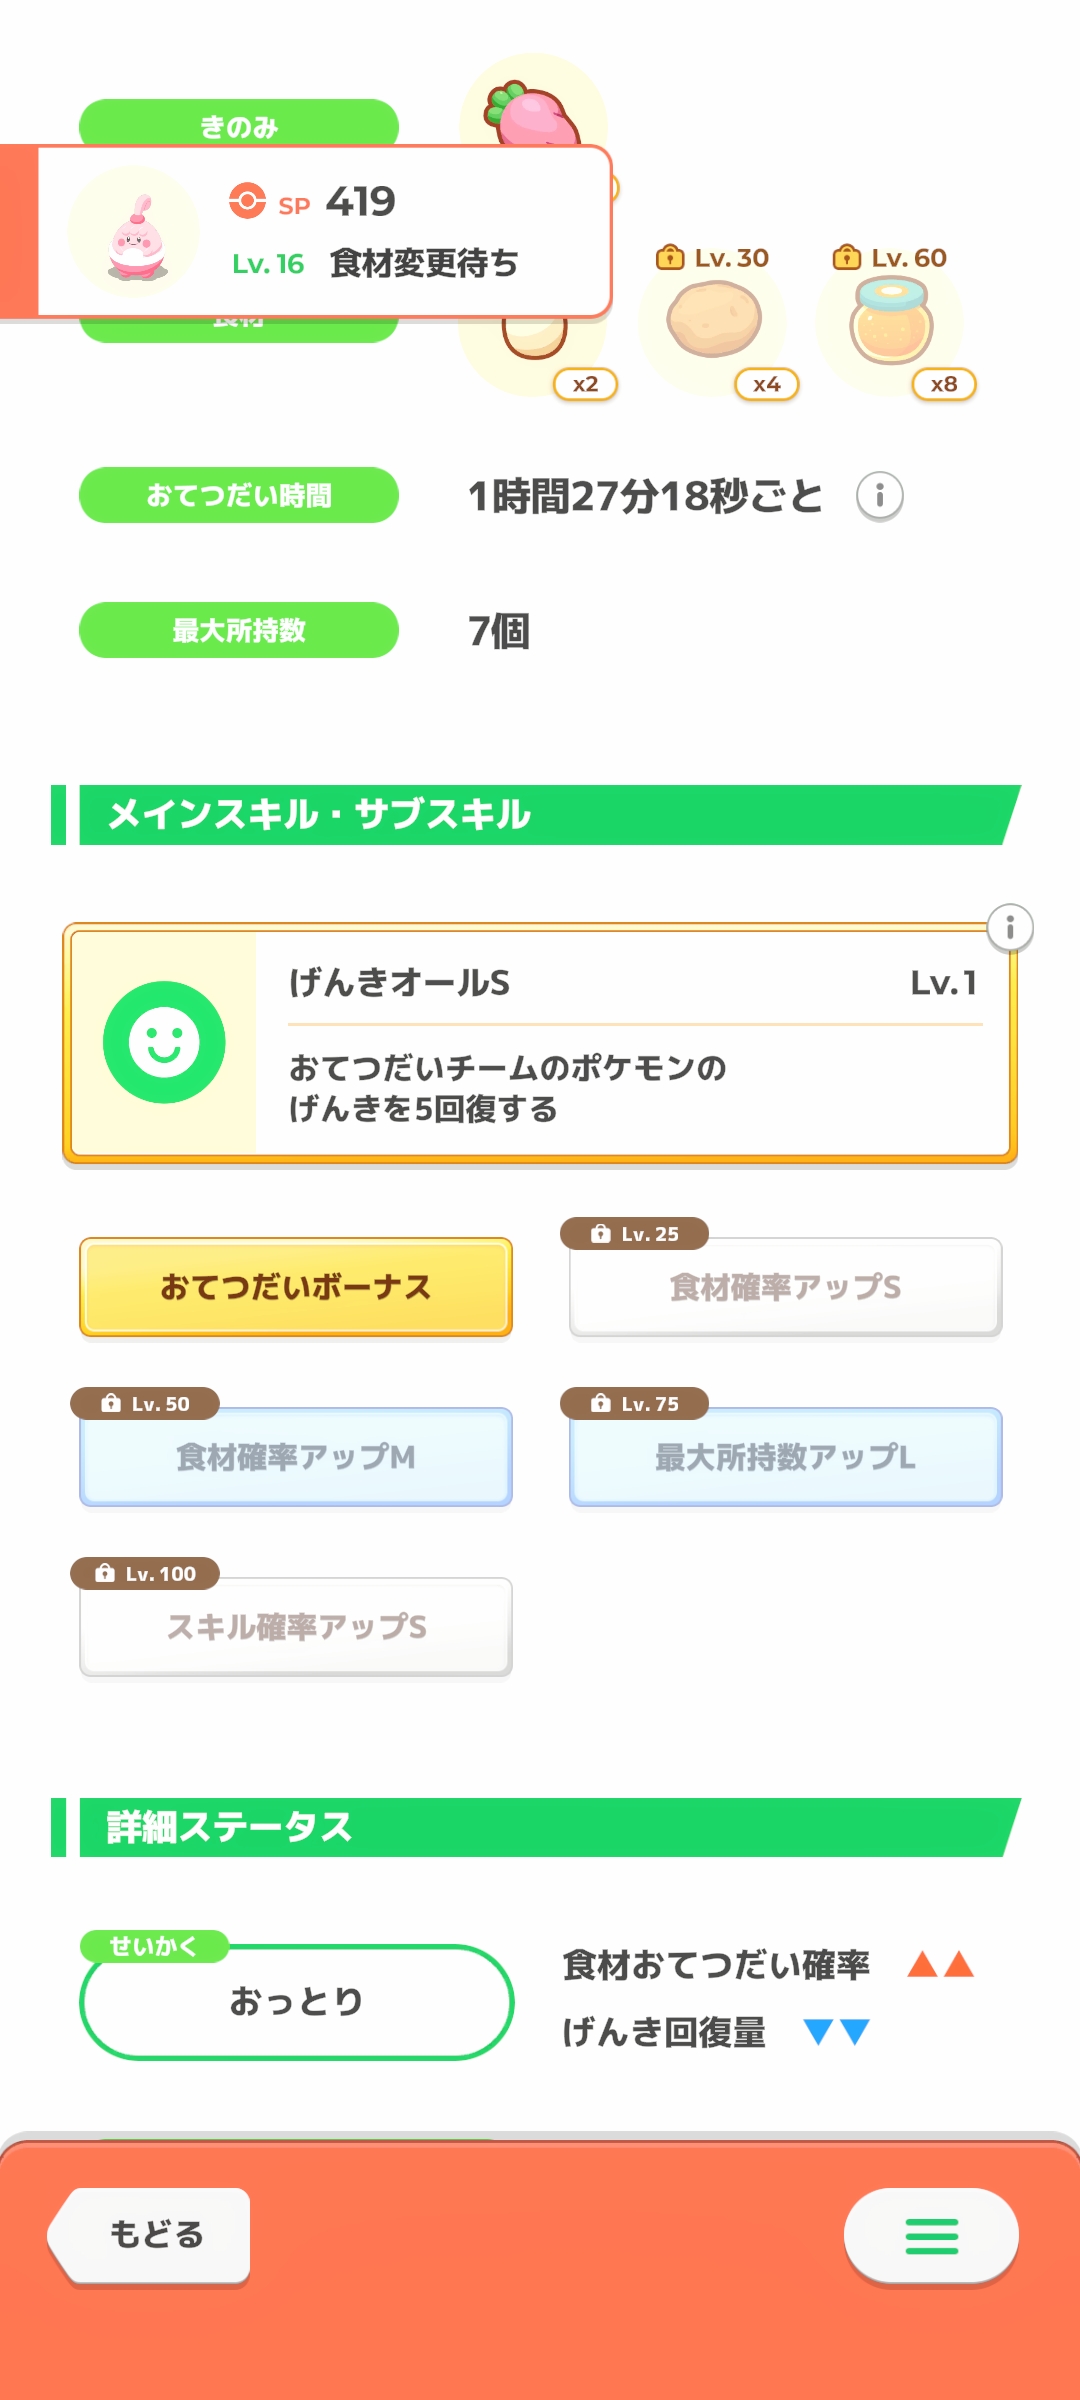Tap the pink berry icon
The width and height of the screenshot is (1080, 2400).
click(535, 115)
